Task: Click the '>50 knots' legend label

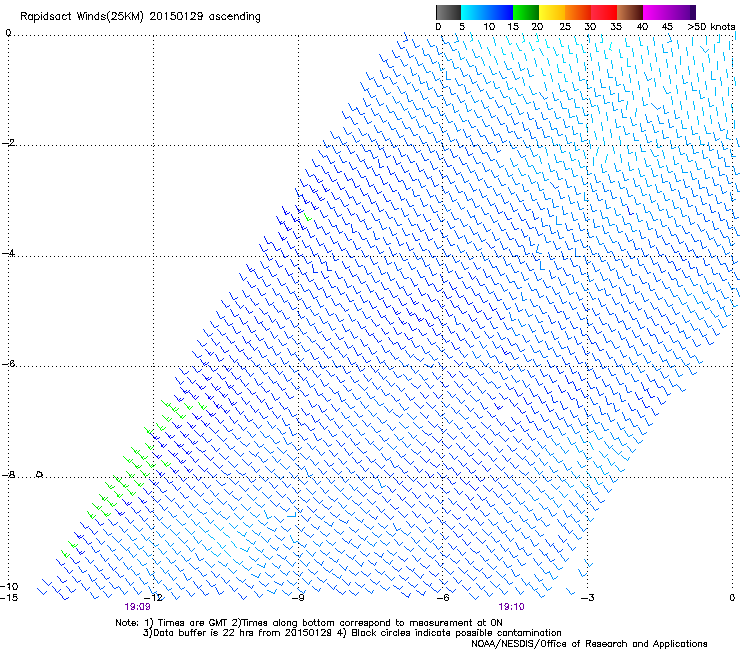Action: pyautogui.click(x=711, y=27)
